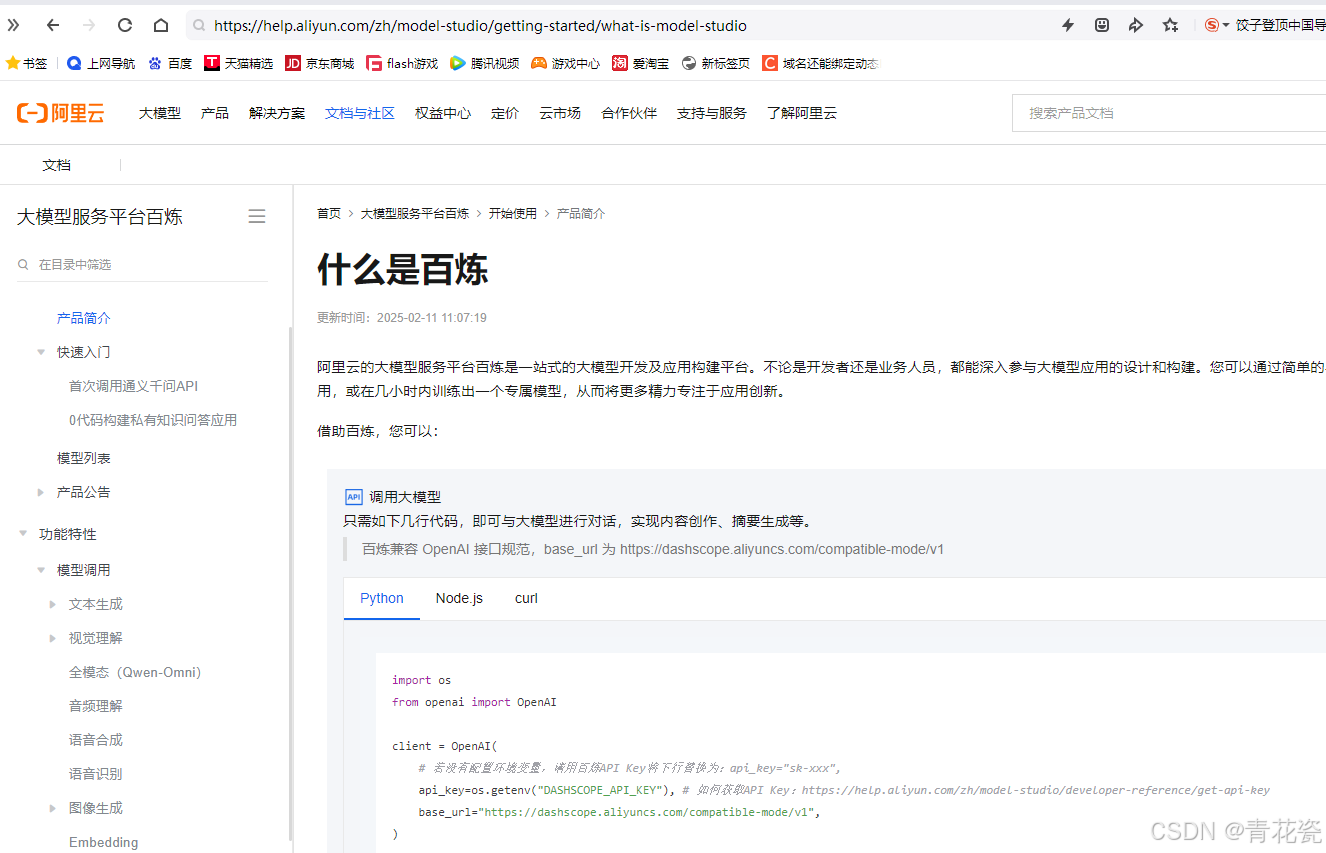The height and width of the screenshot is (853, 1326).
Task: Open the 游戏中心 bookmark
Action: (566, 63)
